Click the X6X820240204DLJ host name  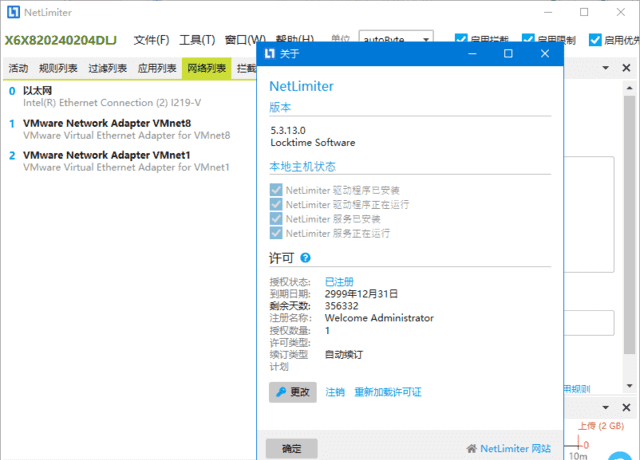tap(60, 40)
